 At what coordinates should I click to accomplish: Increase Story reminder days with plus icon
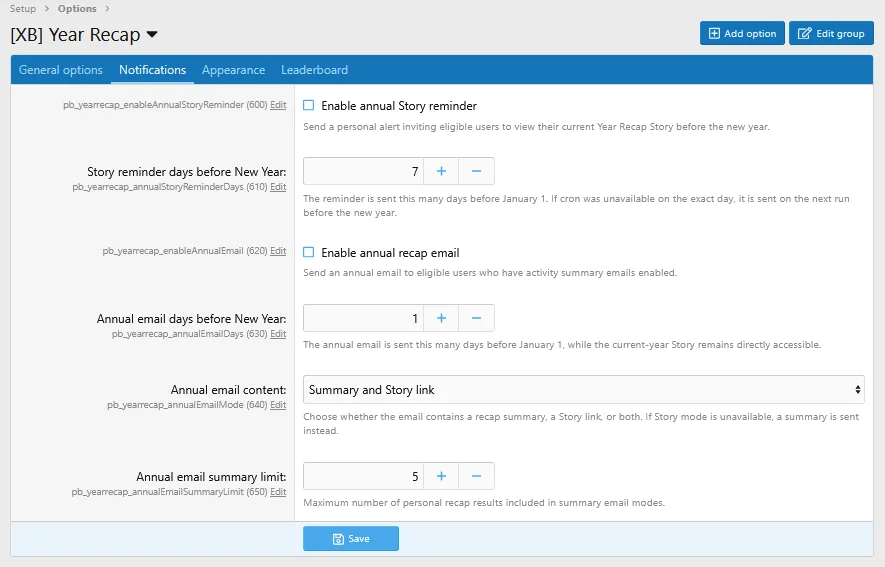[x=441, y=171]
